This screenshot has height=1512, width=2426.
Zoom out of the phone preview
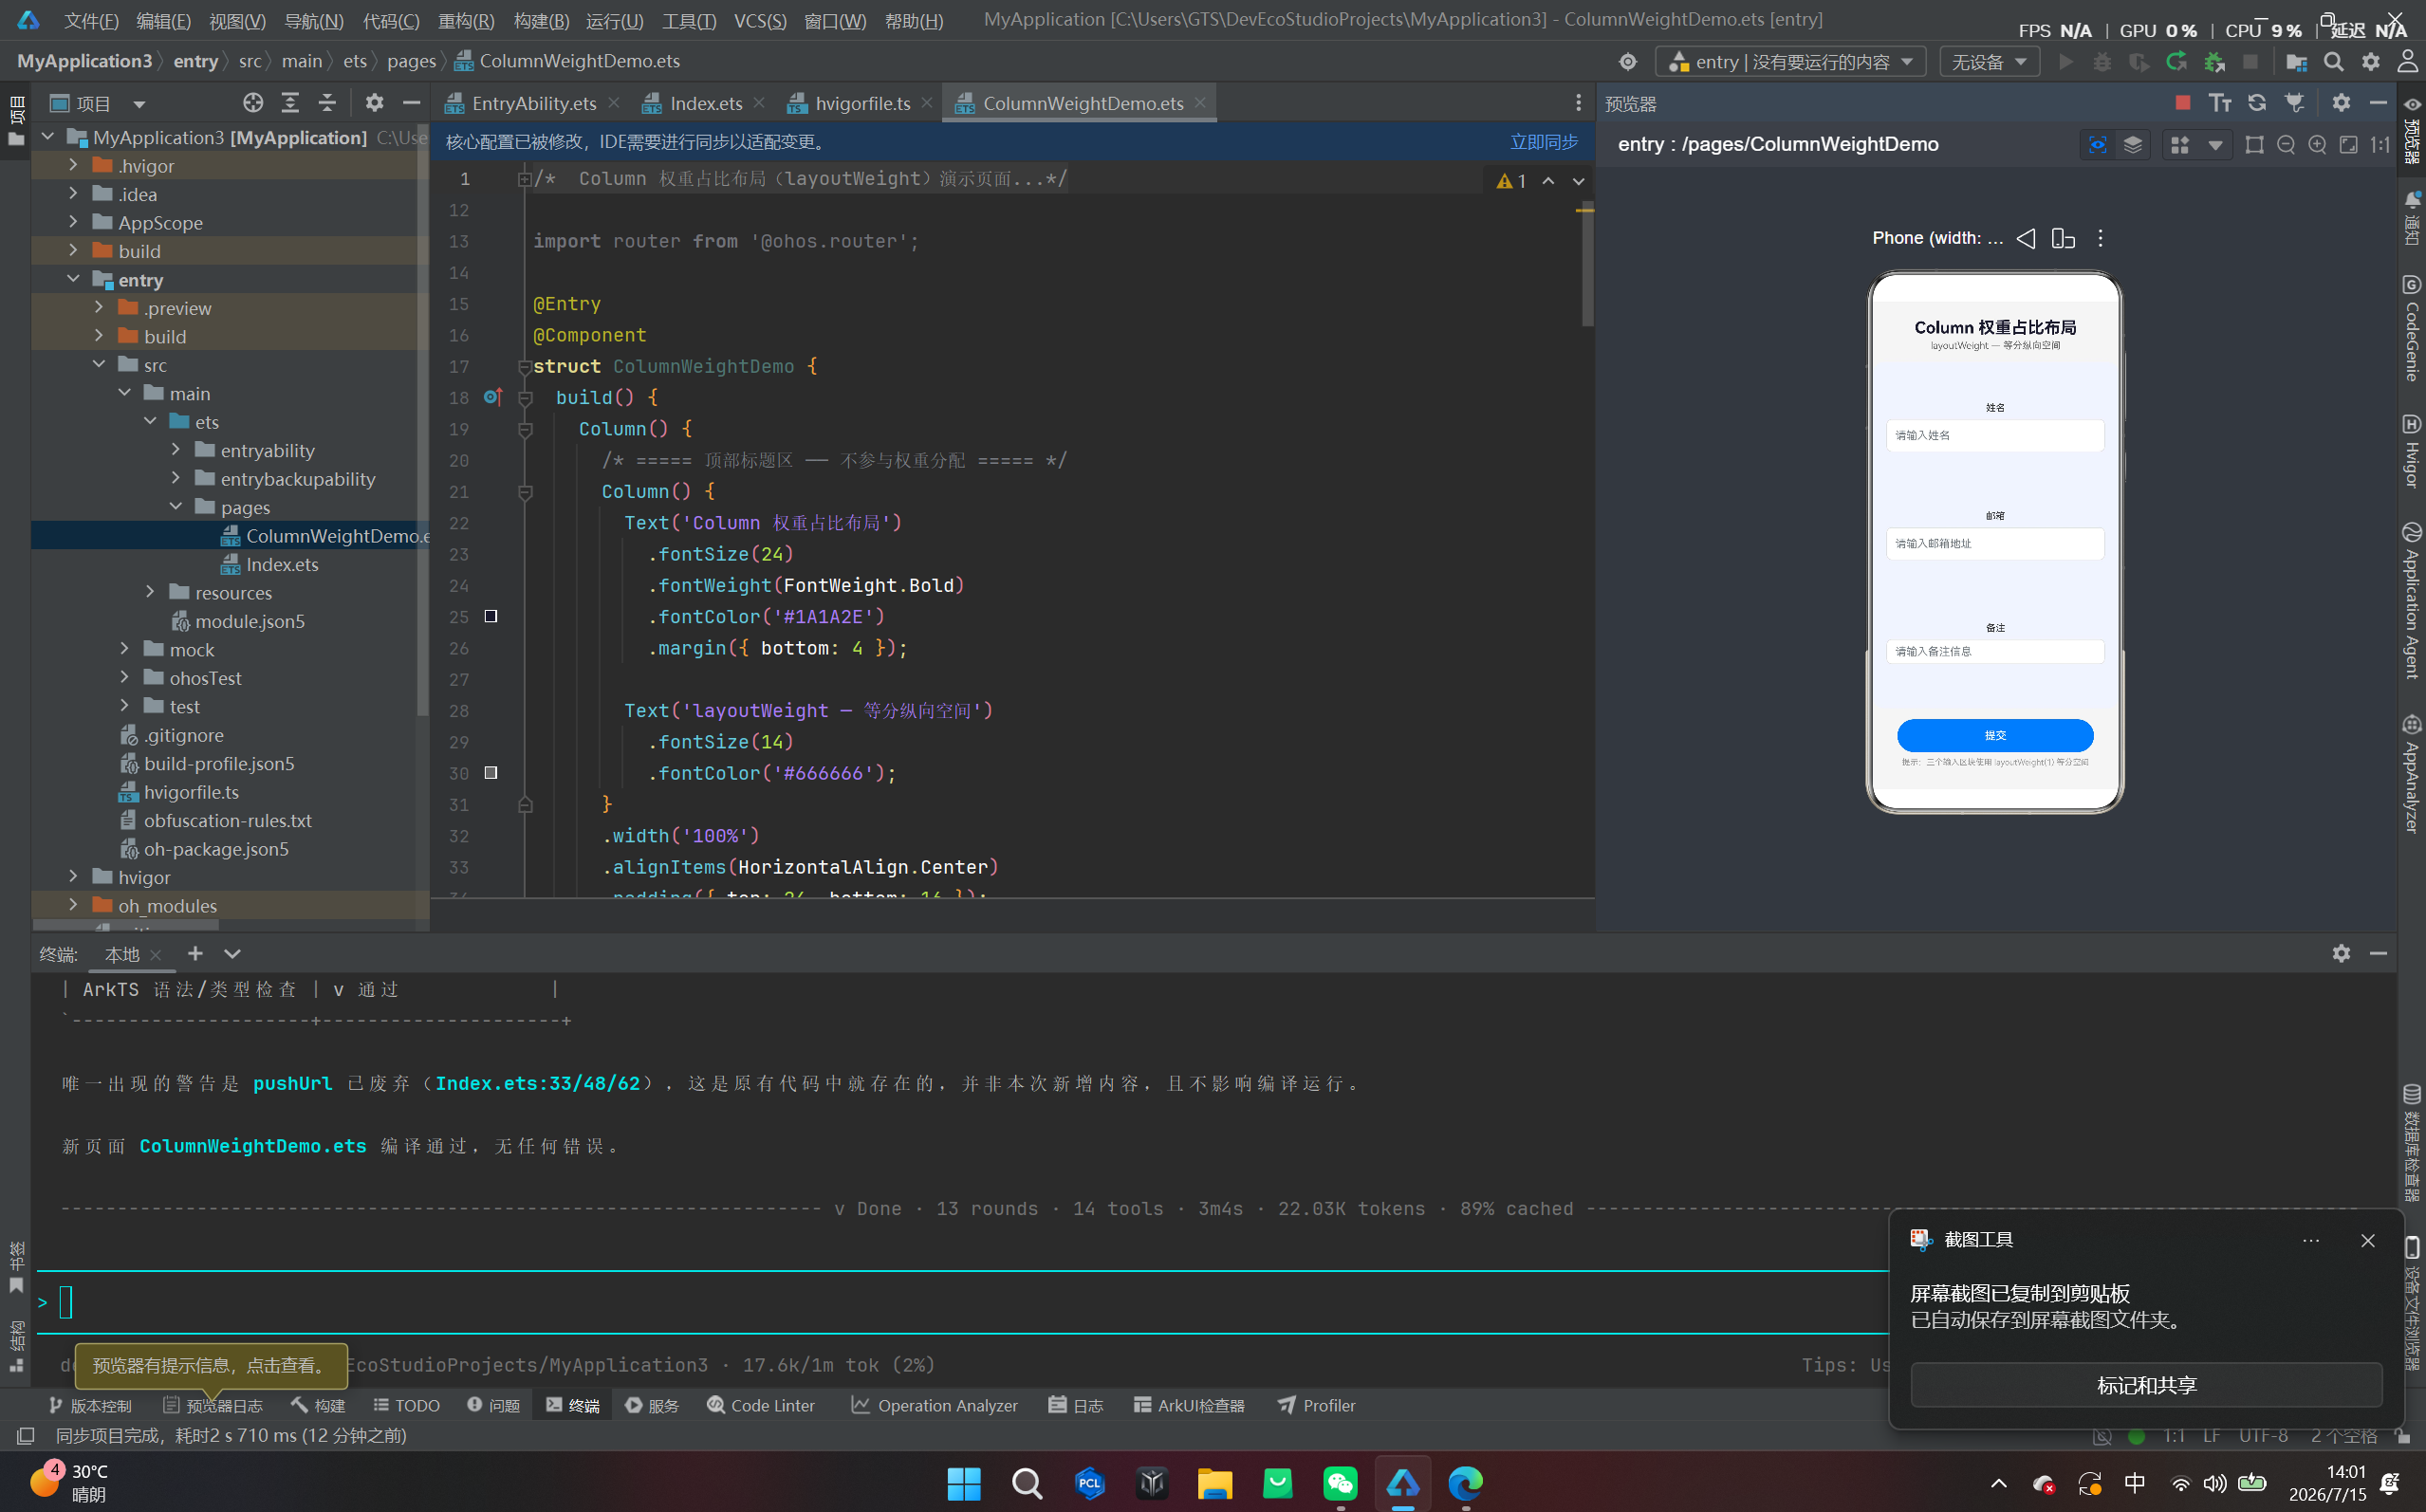point(2286,145)
